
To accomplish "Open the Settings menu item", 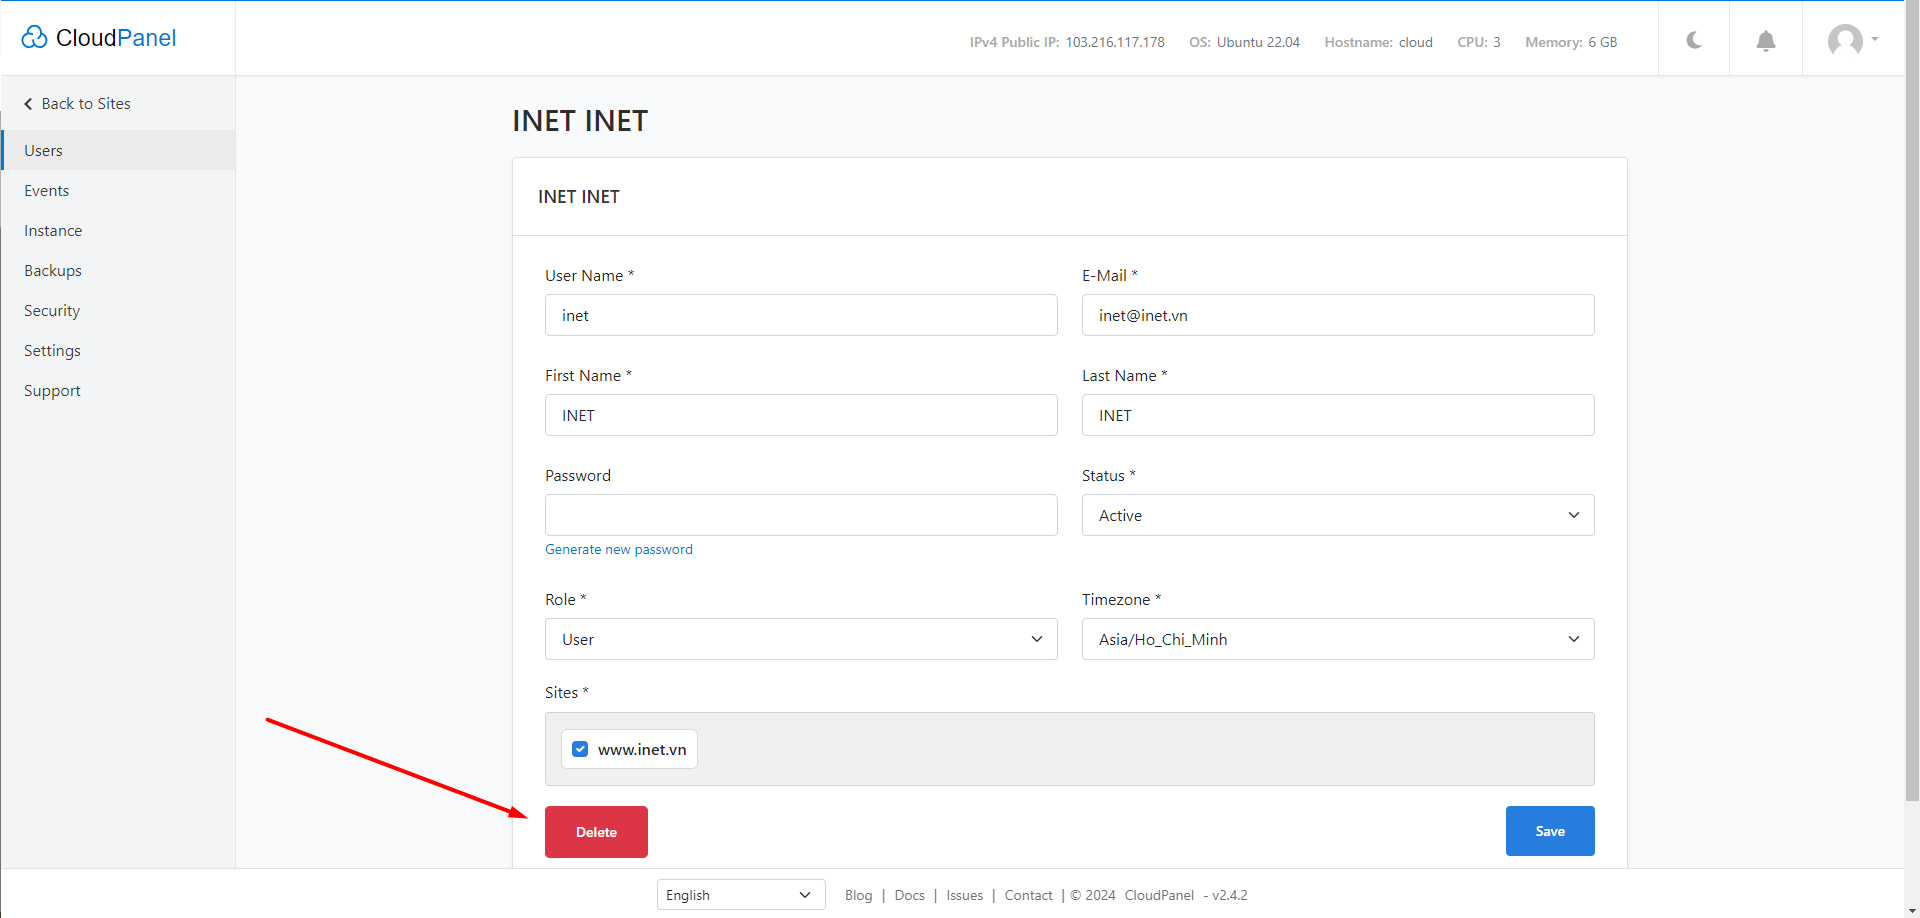I will click(118, 350).
